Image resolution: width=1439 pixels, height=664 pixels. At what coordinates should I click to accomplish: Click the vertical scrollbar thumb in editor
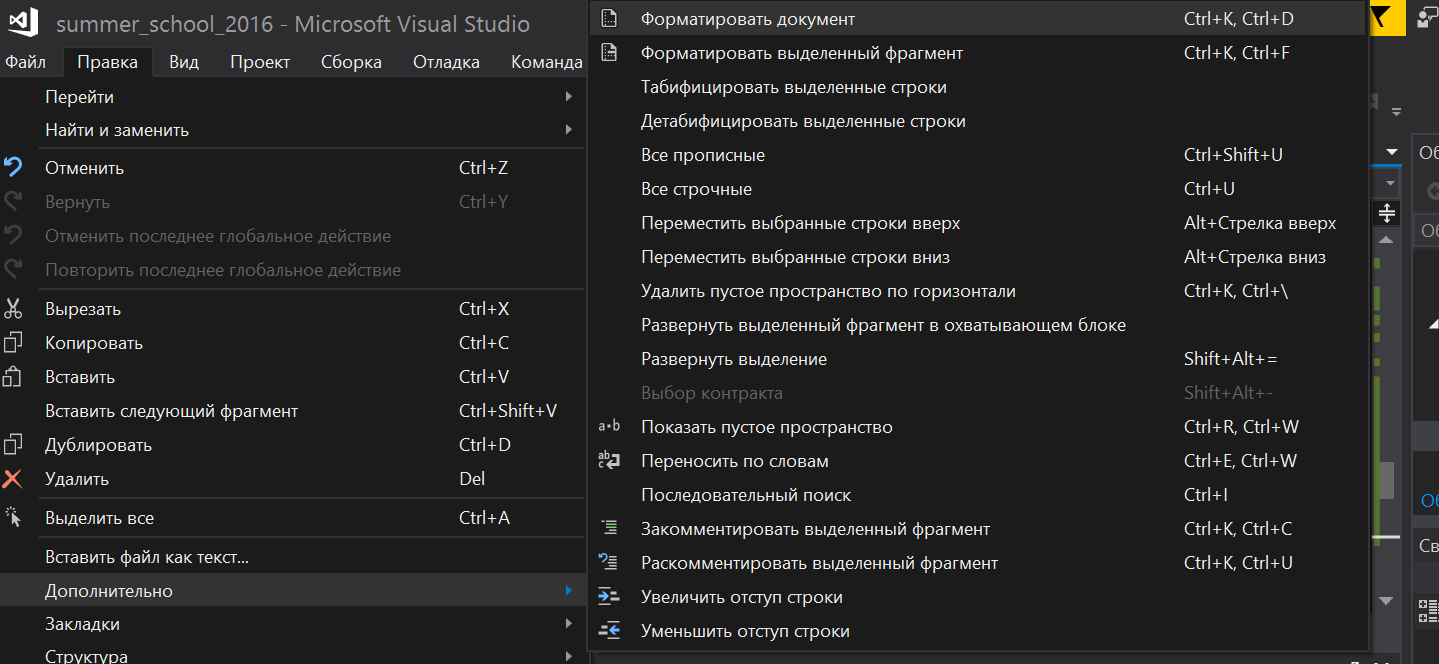click(x=1386, y=480)
